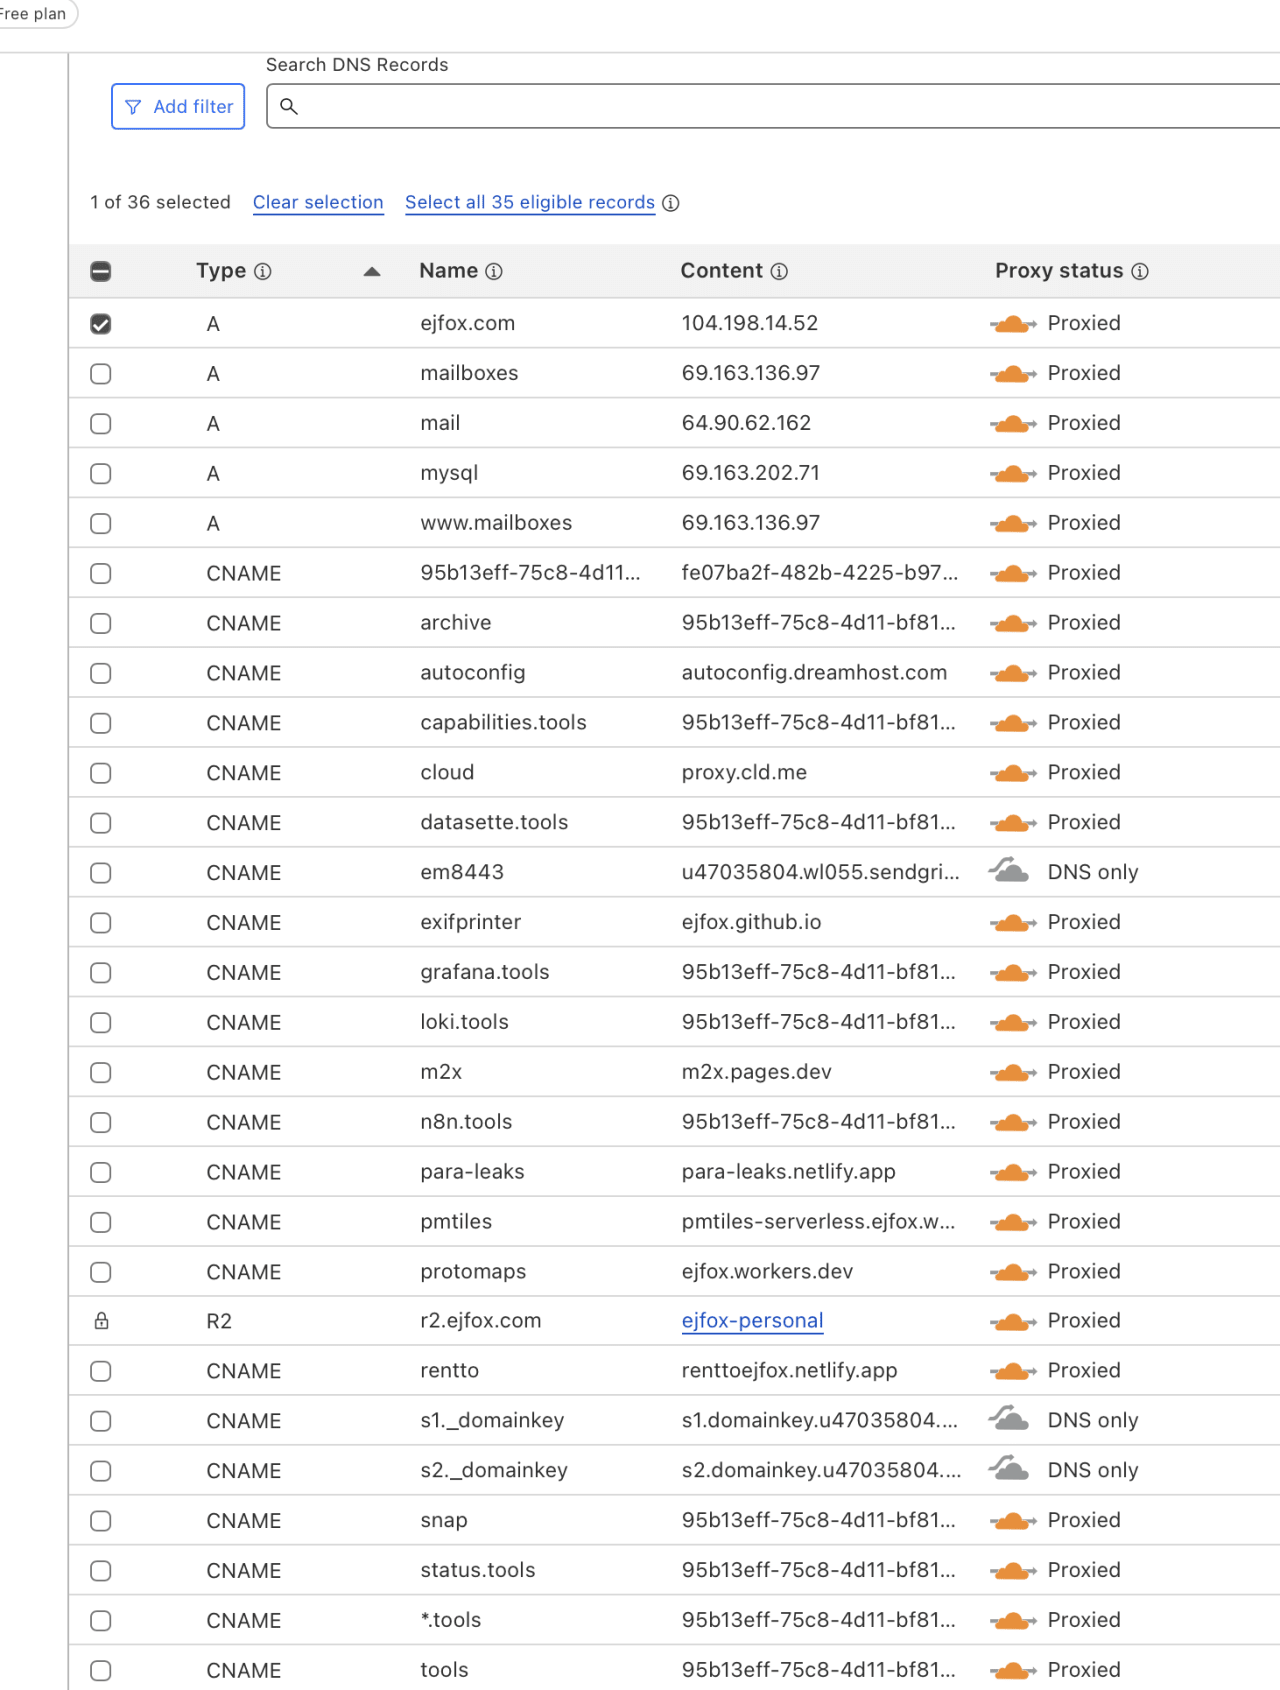This screenshot has height=1690, width=1280.
Task: Click grey DNS only cloud for em8443
Action: point(1010,871)
